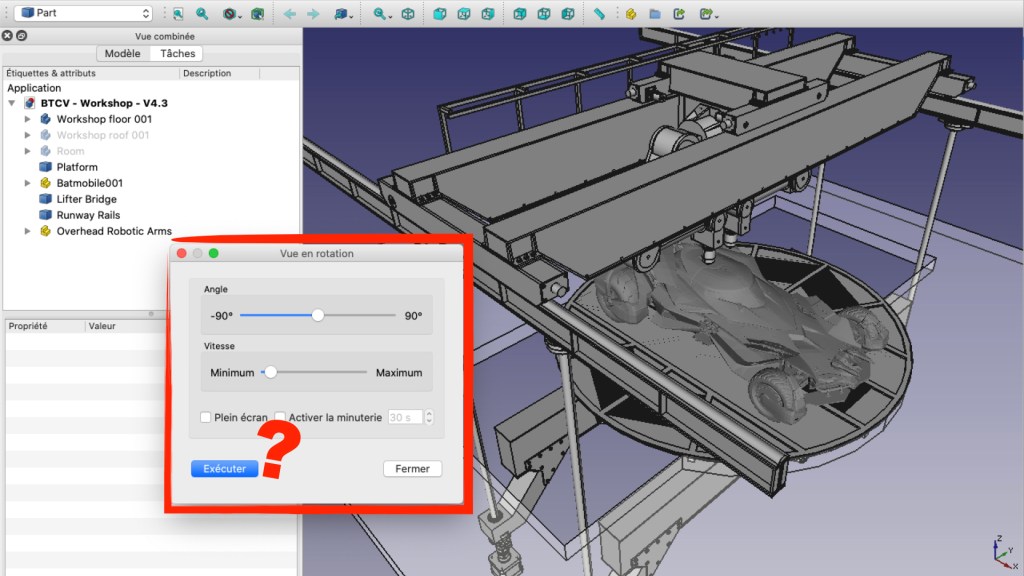Viewport: 1024px width, 576px height.
Task: Click the Fit Selection magnifier icon
Action: coord(202,14)
